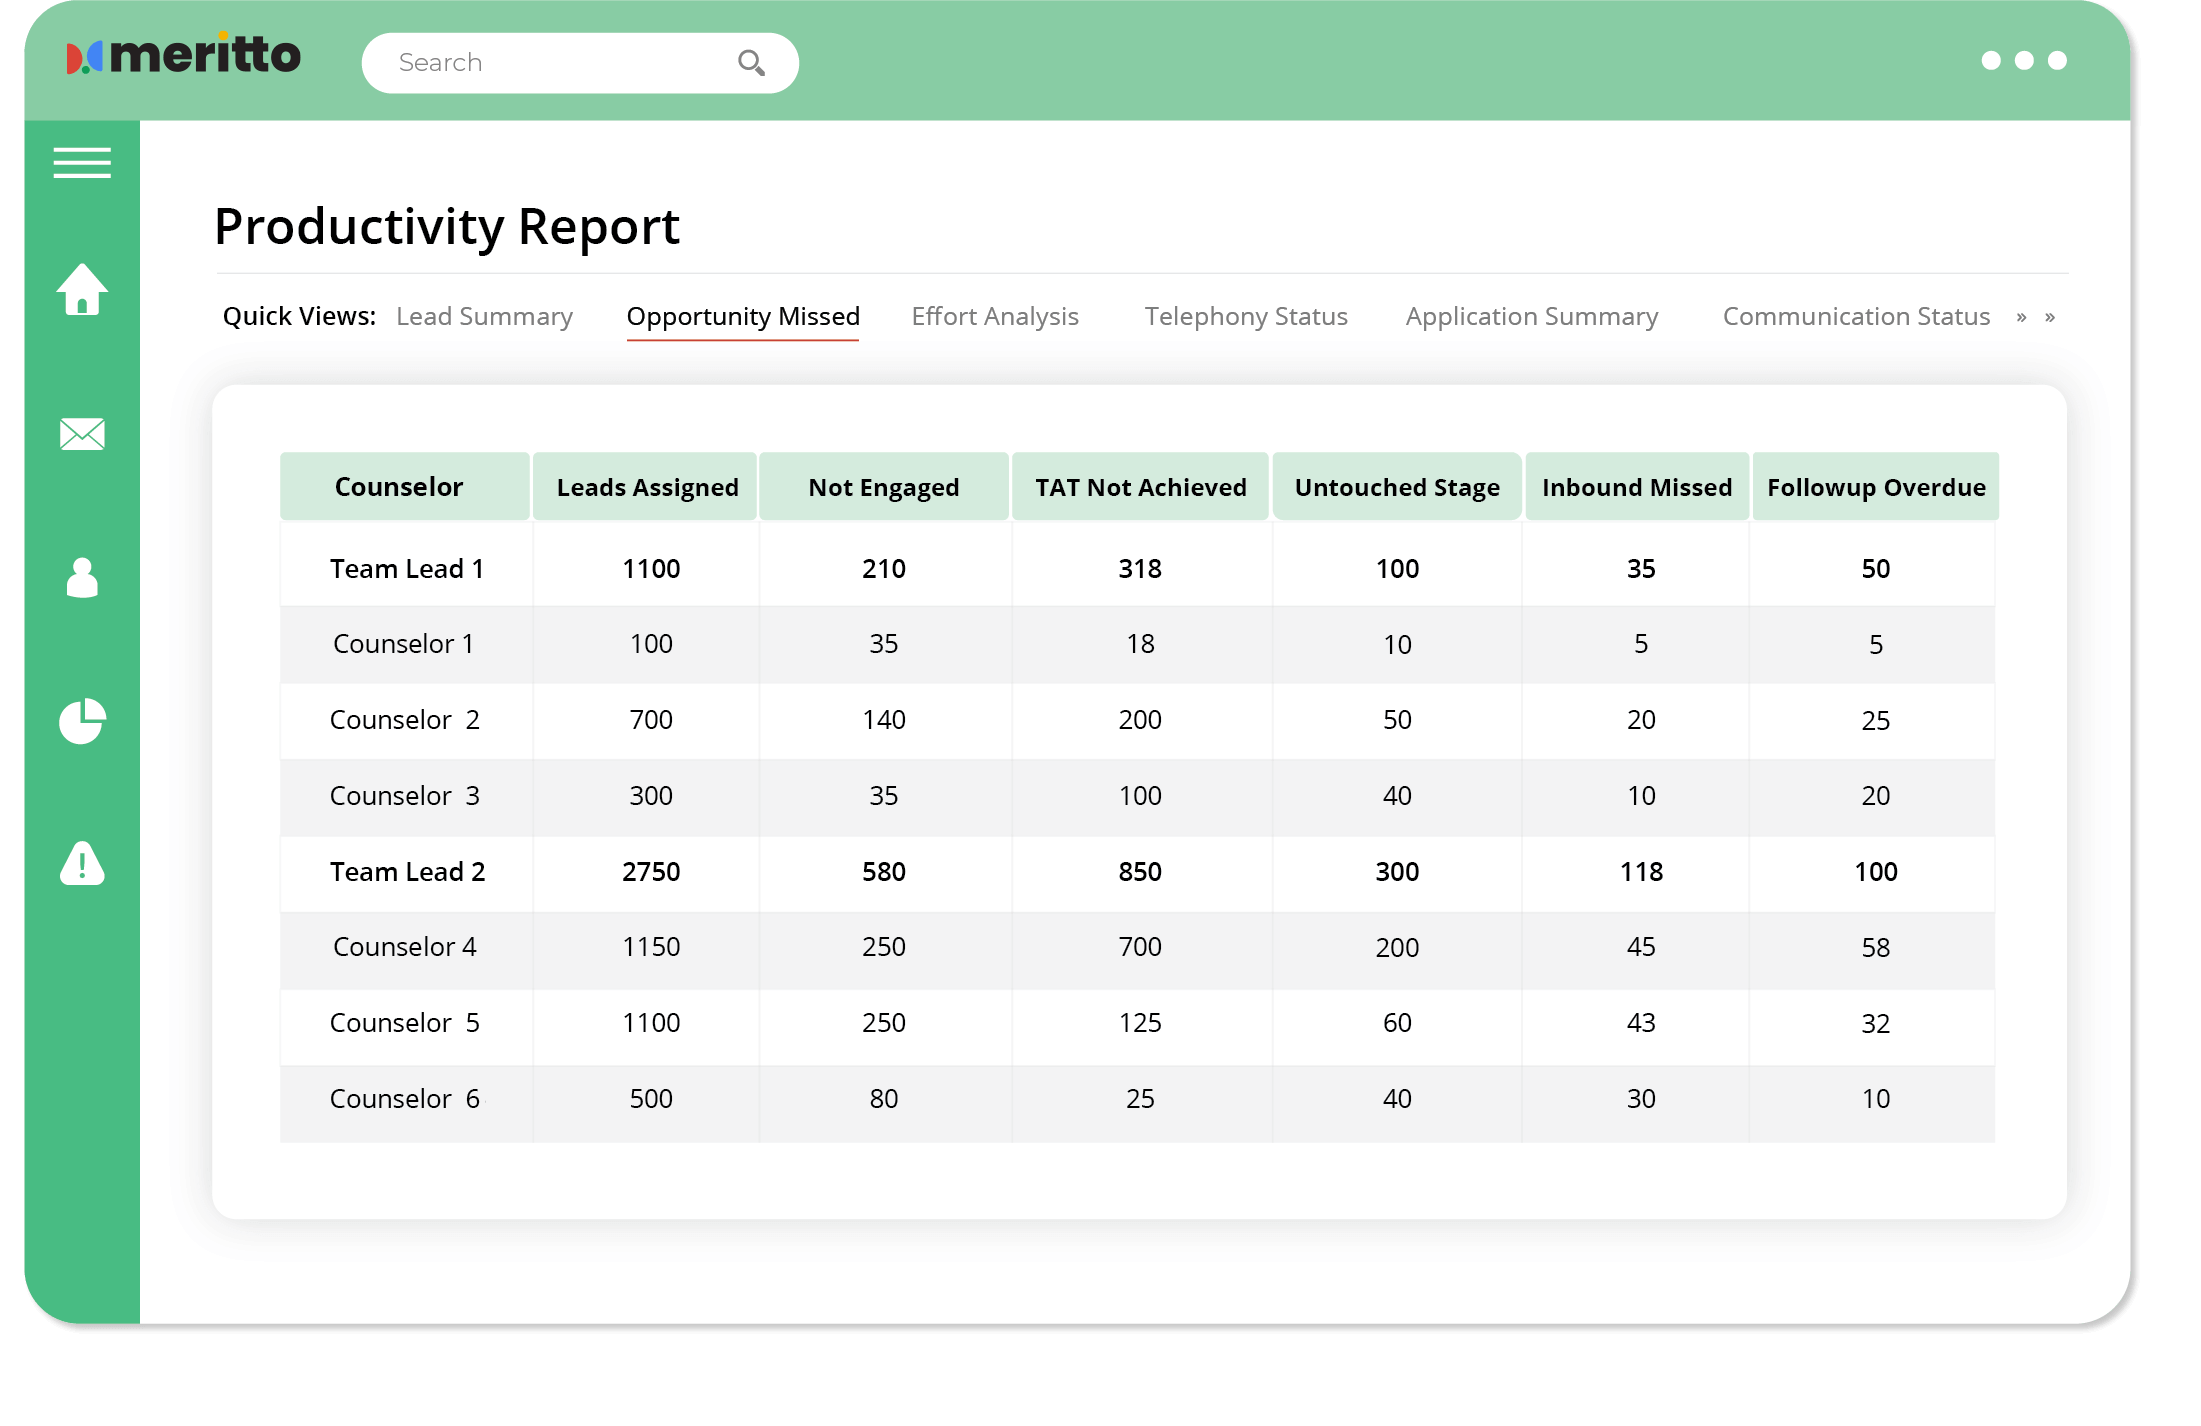Go to Home via house icon
2201x1426 pixels.
[x=82, y=290]
